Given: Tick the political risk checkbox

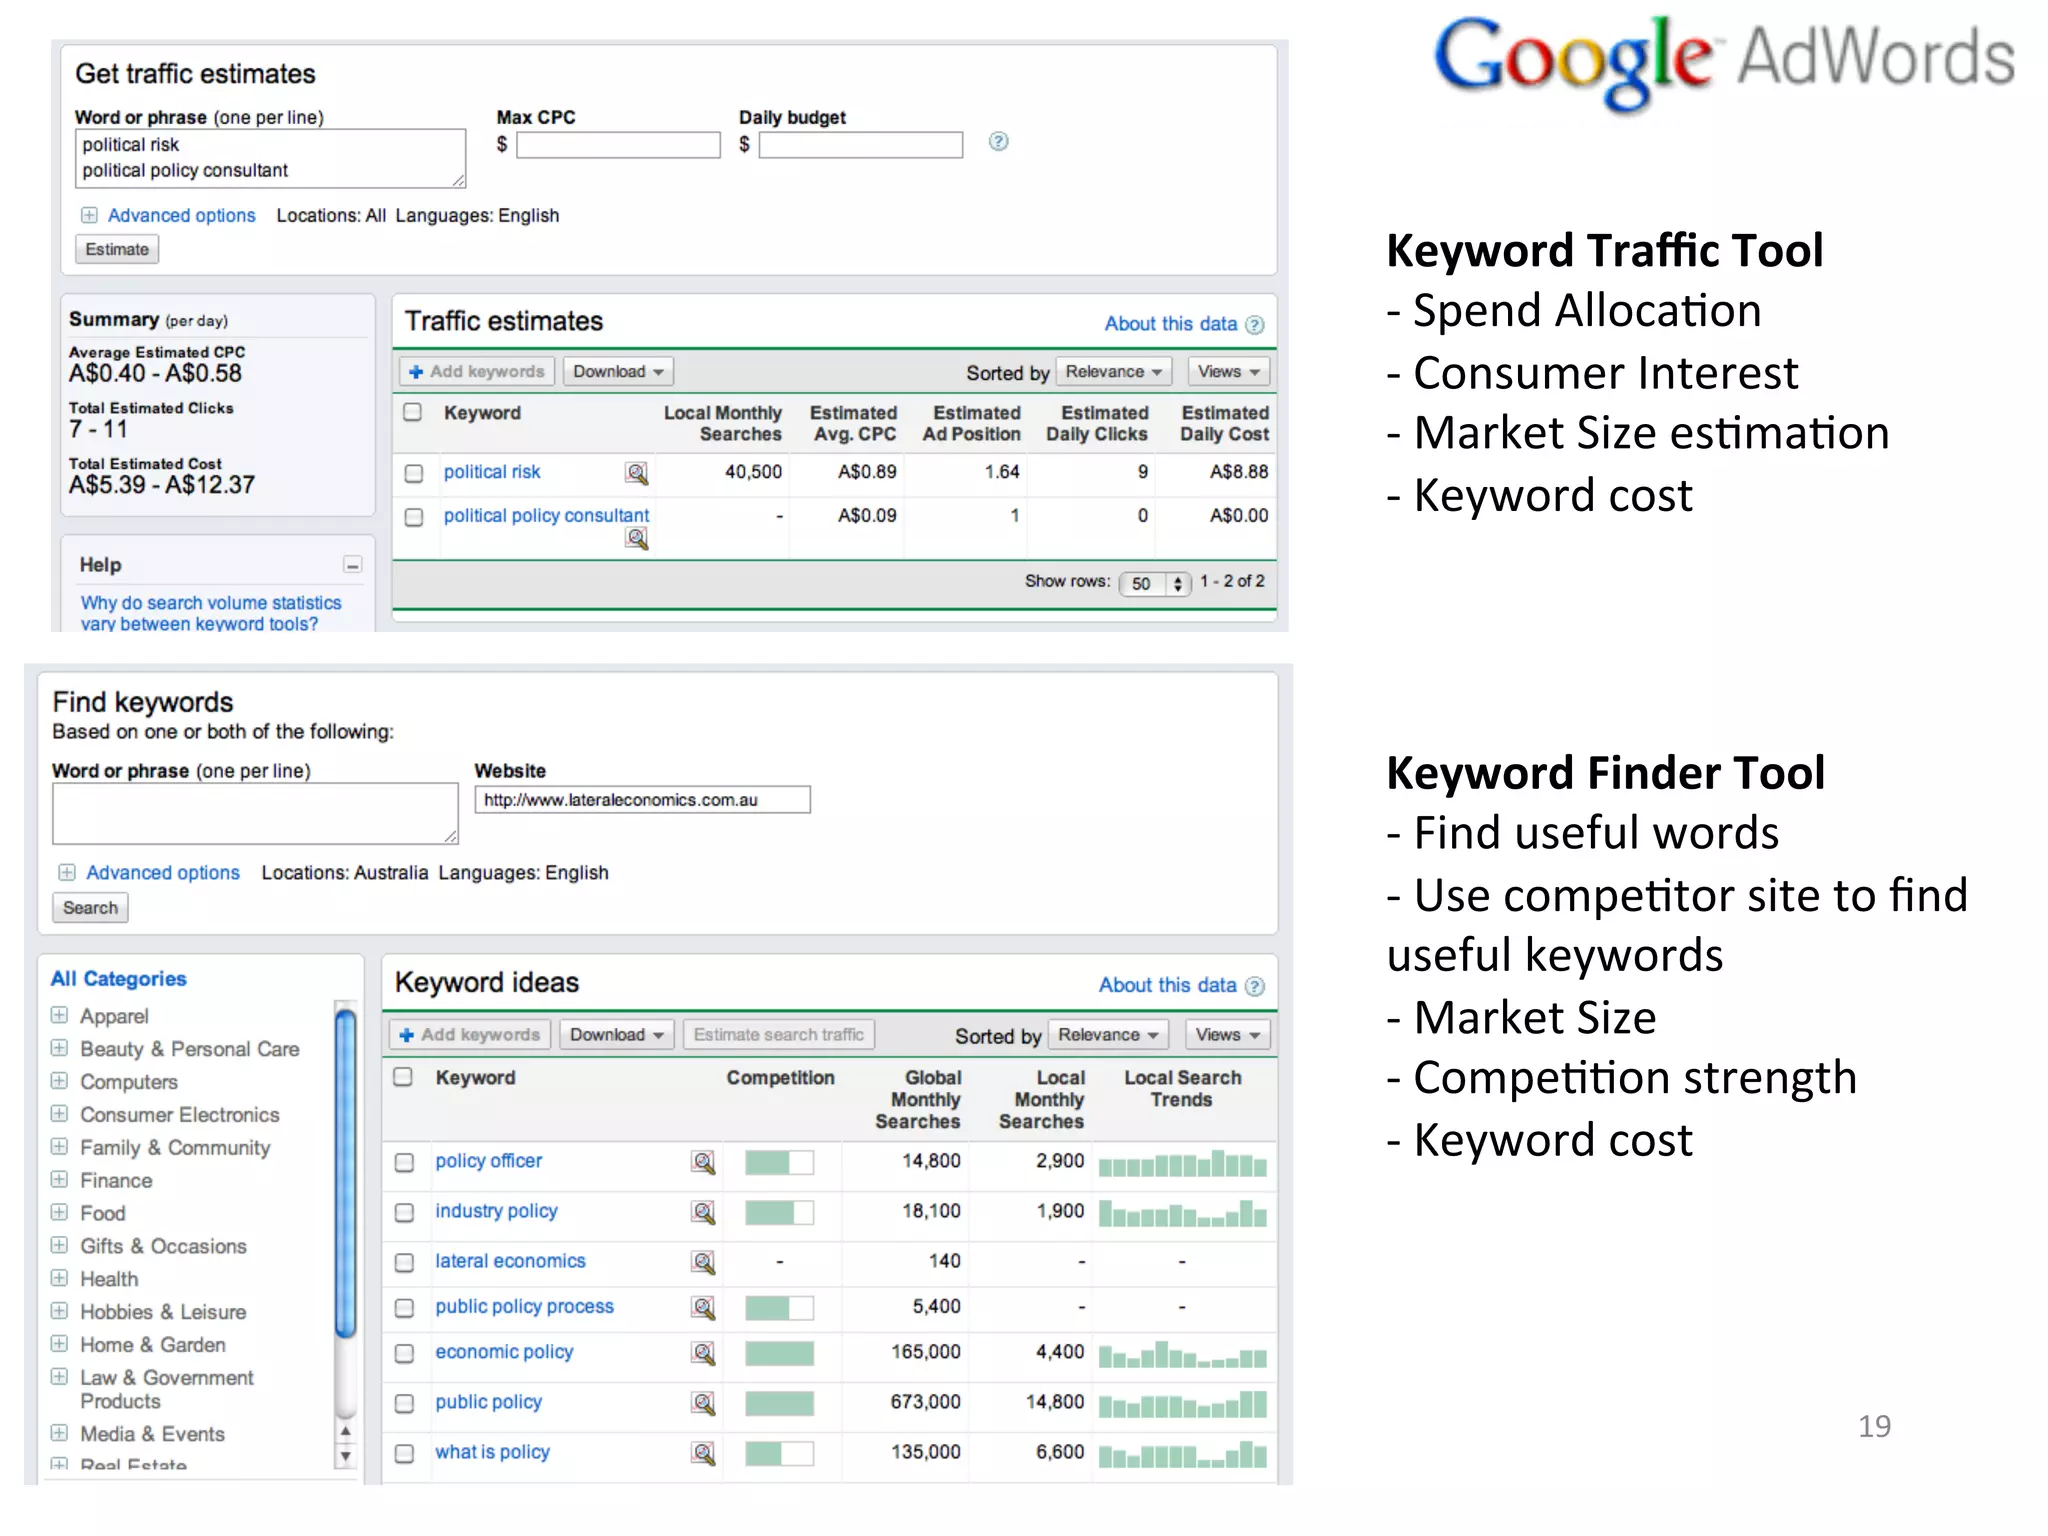Looking at the screenshot, I should click(414, 473).
